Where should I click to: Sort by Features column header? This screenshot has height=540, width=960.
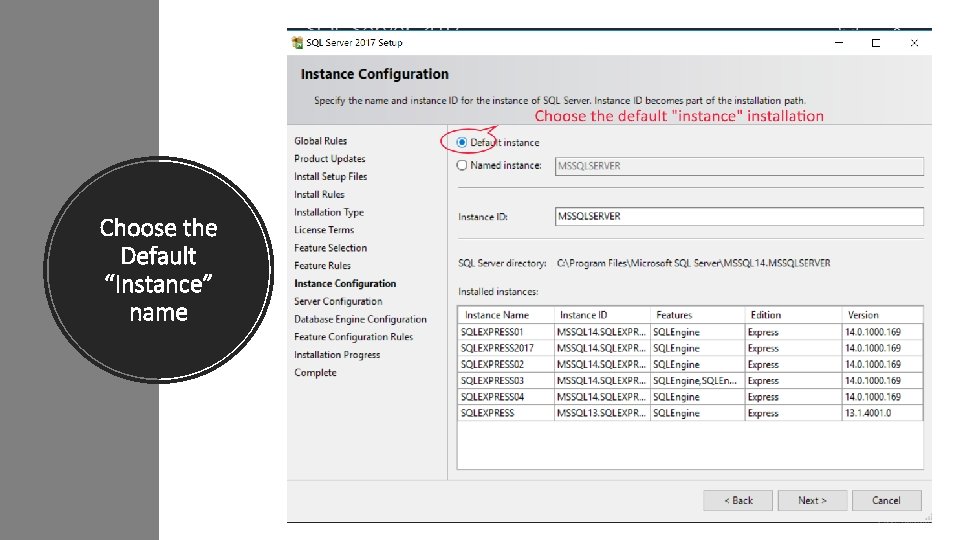point(697,315)
